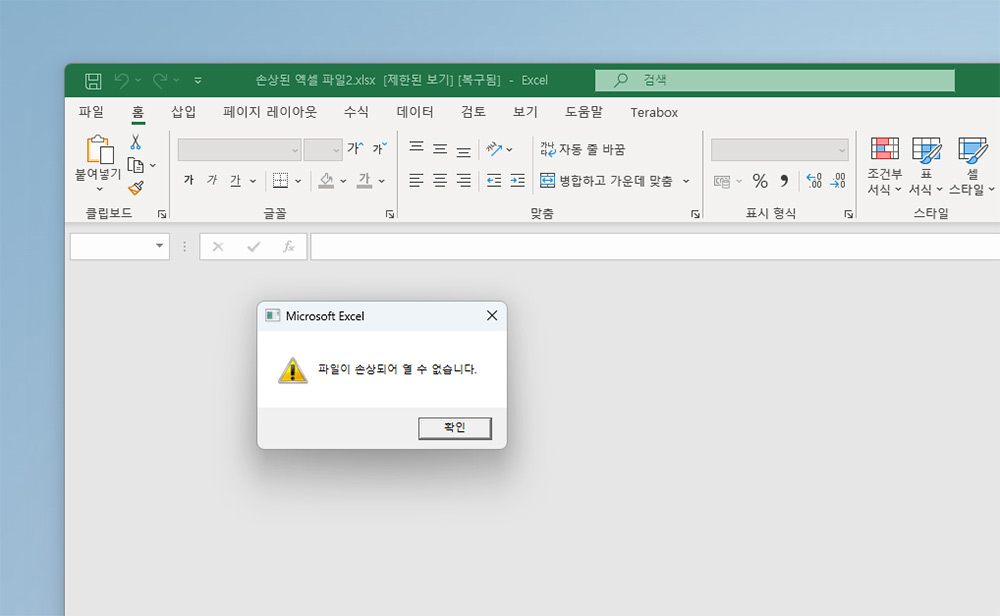Click Decrease Decimal icon
The width and height of the screenshot is (1000, 616).
[x=838, y=181]
